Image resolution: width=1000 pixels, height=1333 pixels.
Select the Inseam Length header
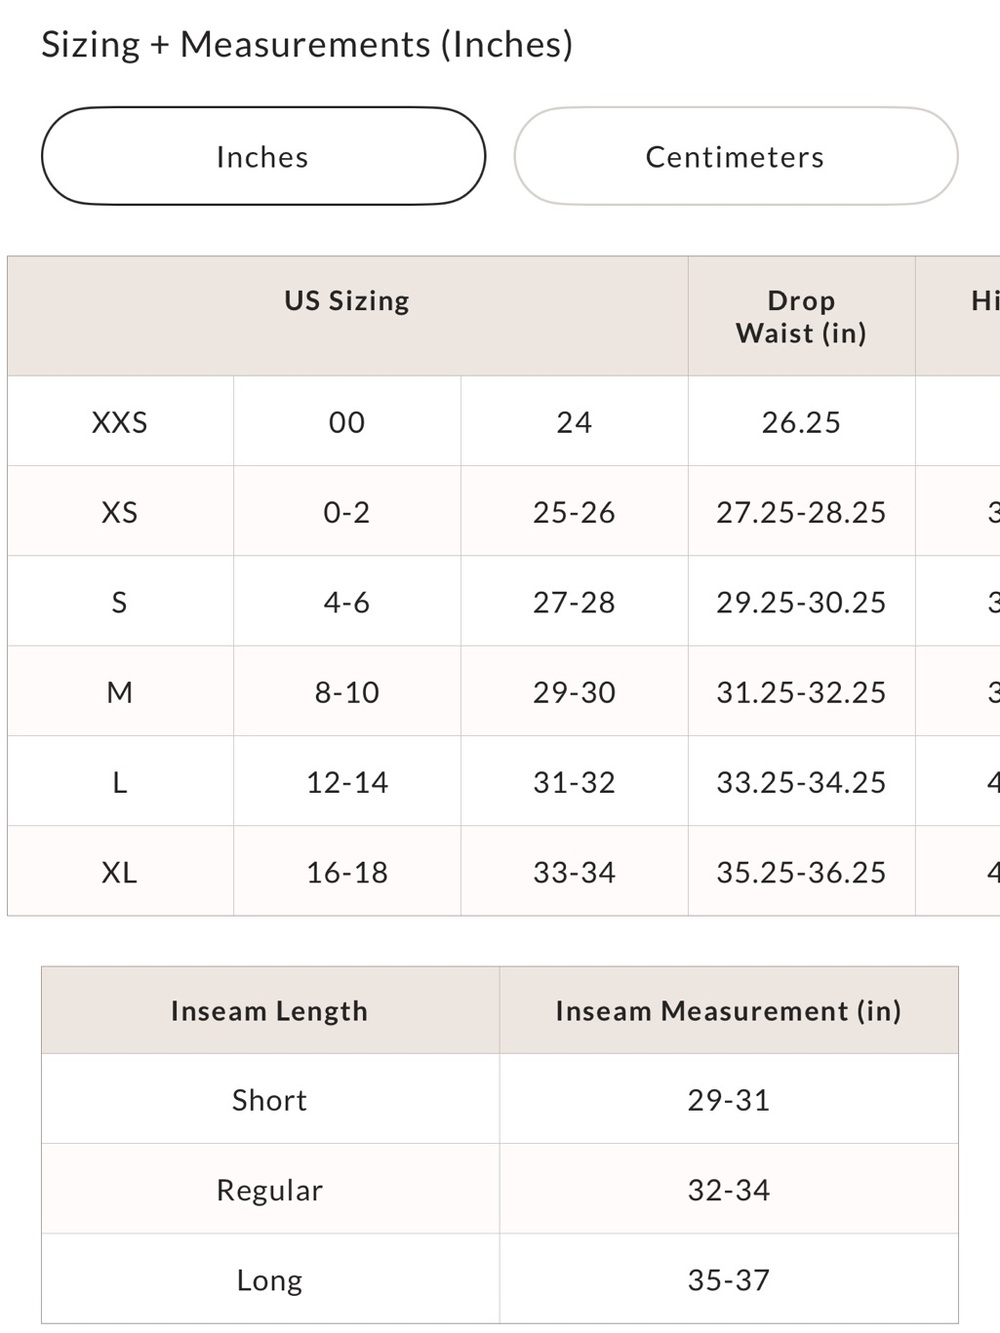[270, 1011]
